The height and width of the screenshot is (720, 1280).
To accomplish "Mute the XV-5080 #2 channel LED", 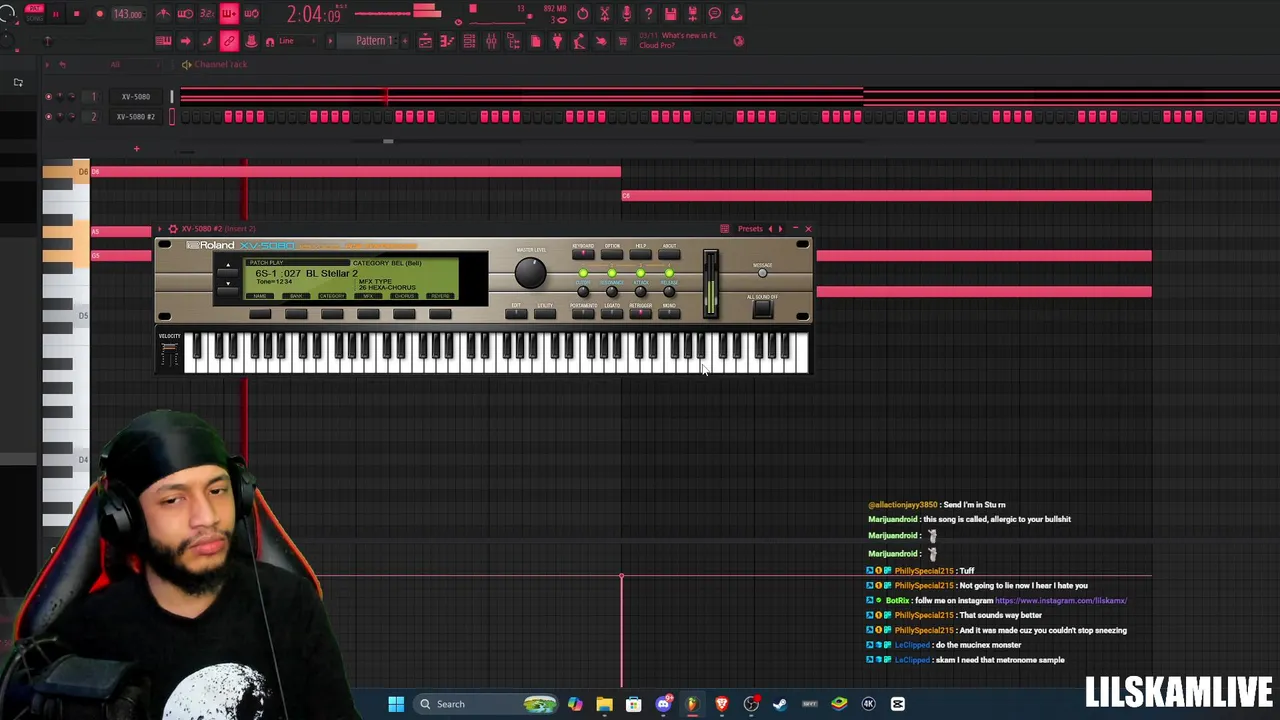I will tap(48, 117).
